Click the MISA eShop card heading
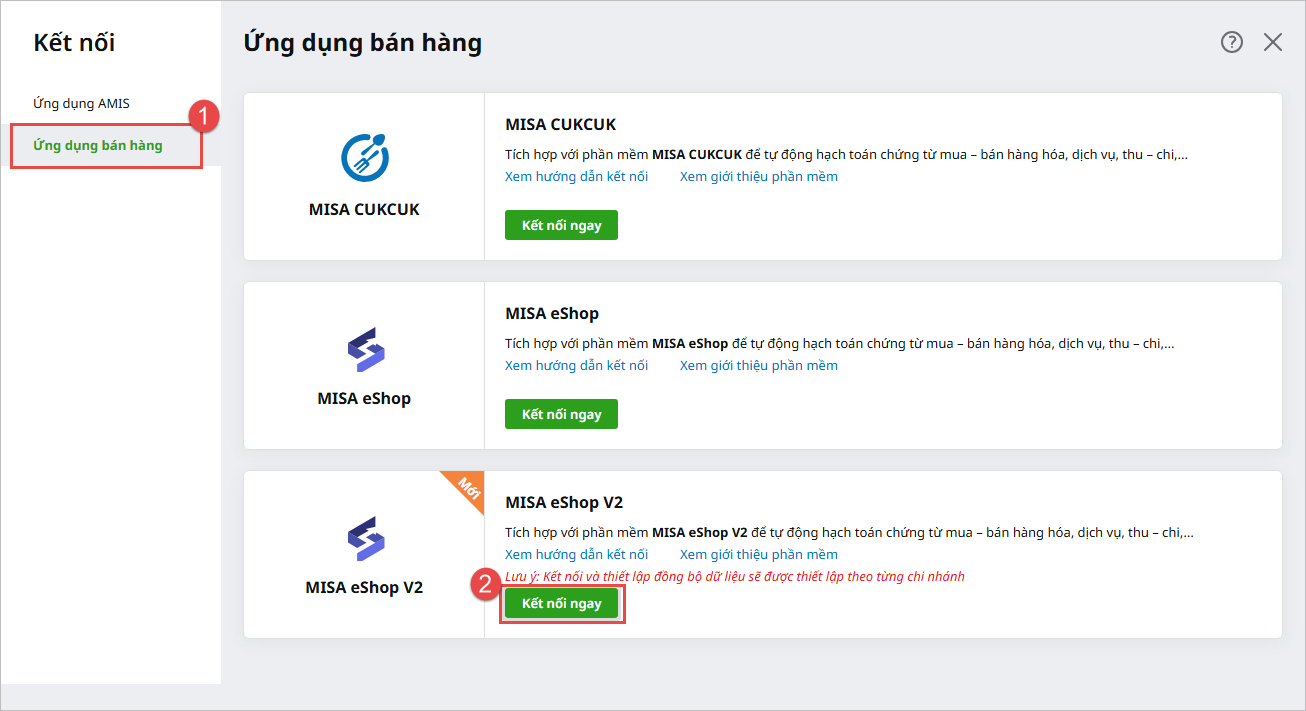Image resolution: width=1306 pixels, height=711 pixels. [552, 314]
